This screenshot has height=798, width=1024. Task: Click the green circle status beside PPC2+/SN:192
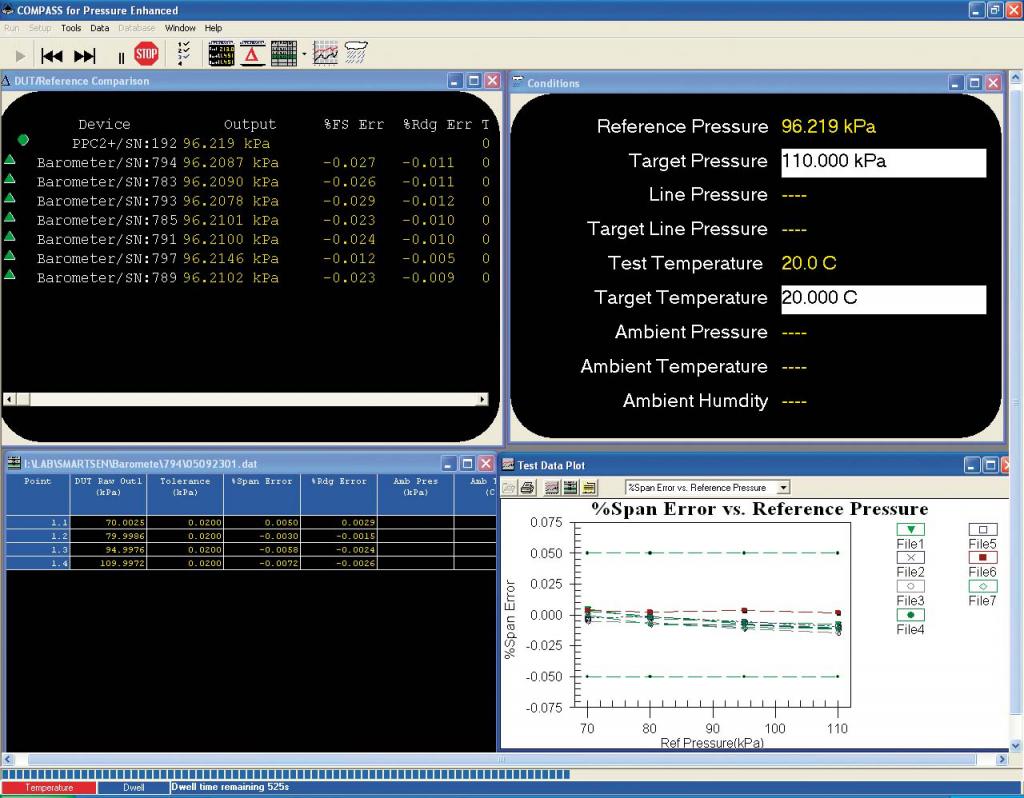click(x=23, y=140)
